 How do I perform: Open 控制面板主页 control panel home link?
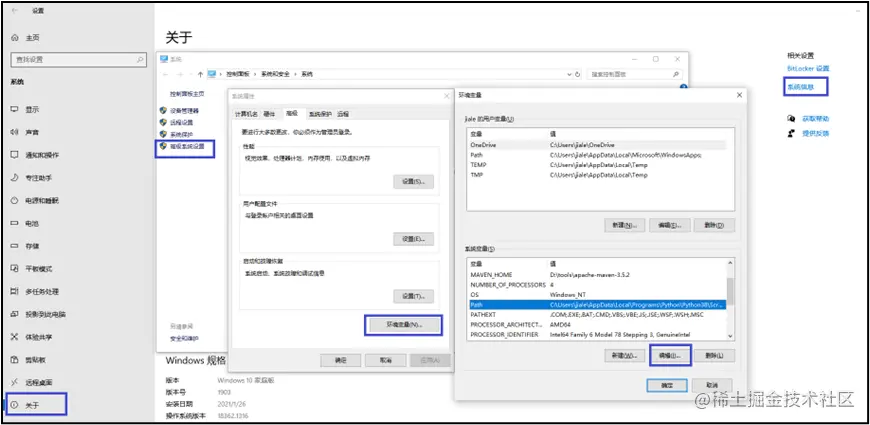187,94
